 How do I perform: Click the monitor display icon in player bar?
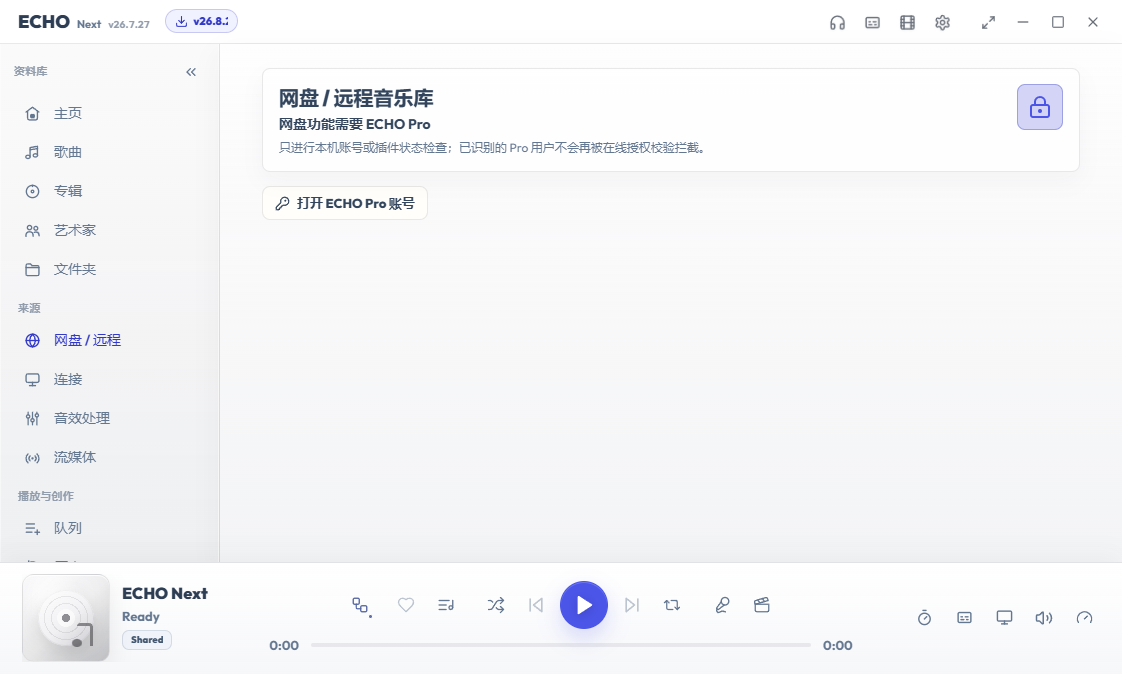pos(1005,617)
